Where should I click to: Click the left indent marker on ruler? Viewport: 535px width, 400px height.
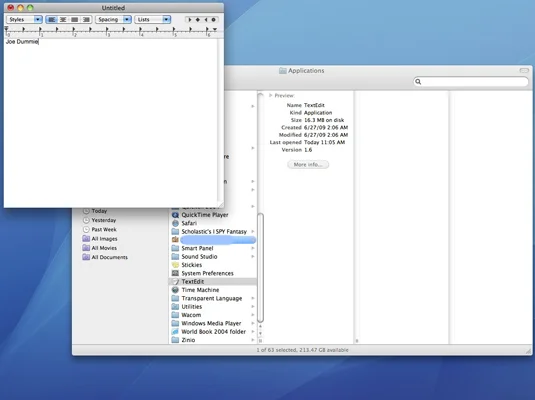[x=6, y=30]
